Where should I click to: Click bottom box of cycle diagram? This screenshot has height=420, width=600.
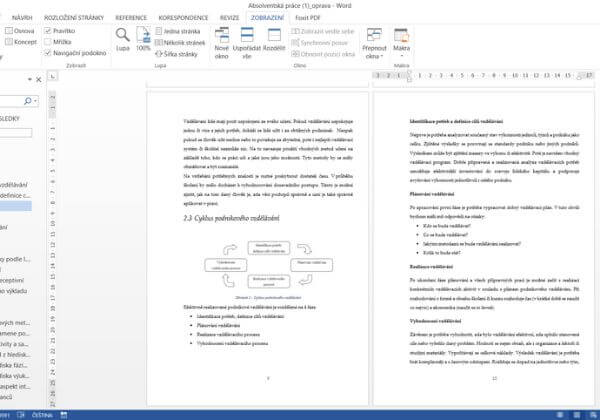click(269, 282)
